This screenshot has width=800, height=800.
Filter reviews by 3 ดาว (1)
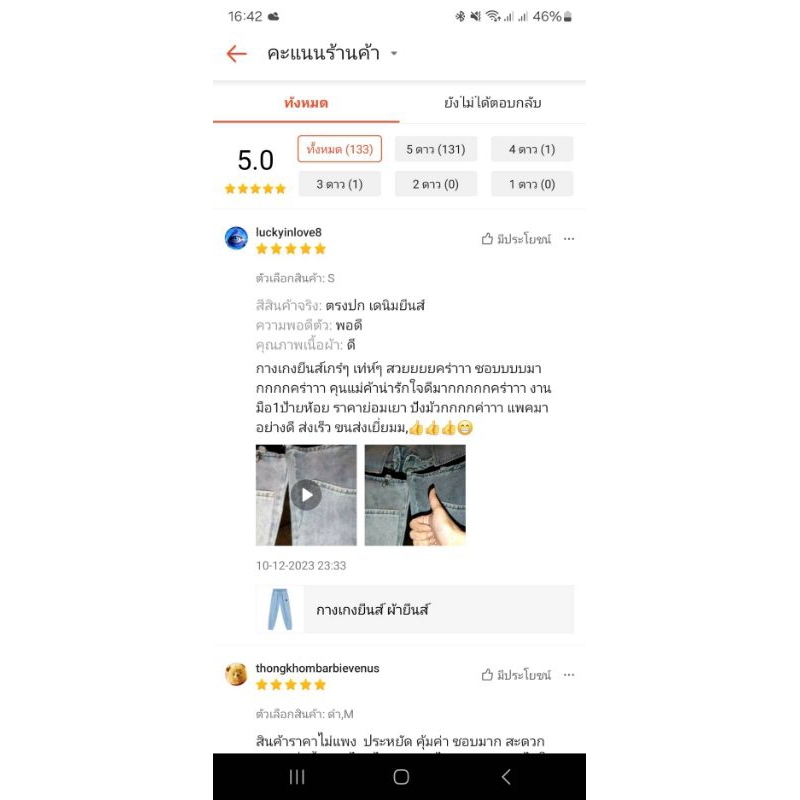[339, 184]
